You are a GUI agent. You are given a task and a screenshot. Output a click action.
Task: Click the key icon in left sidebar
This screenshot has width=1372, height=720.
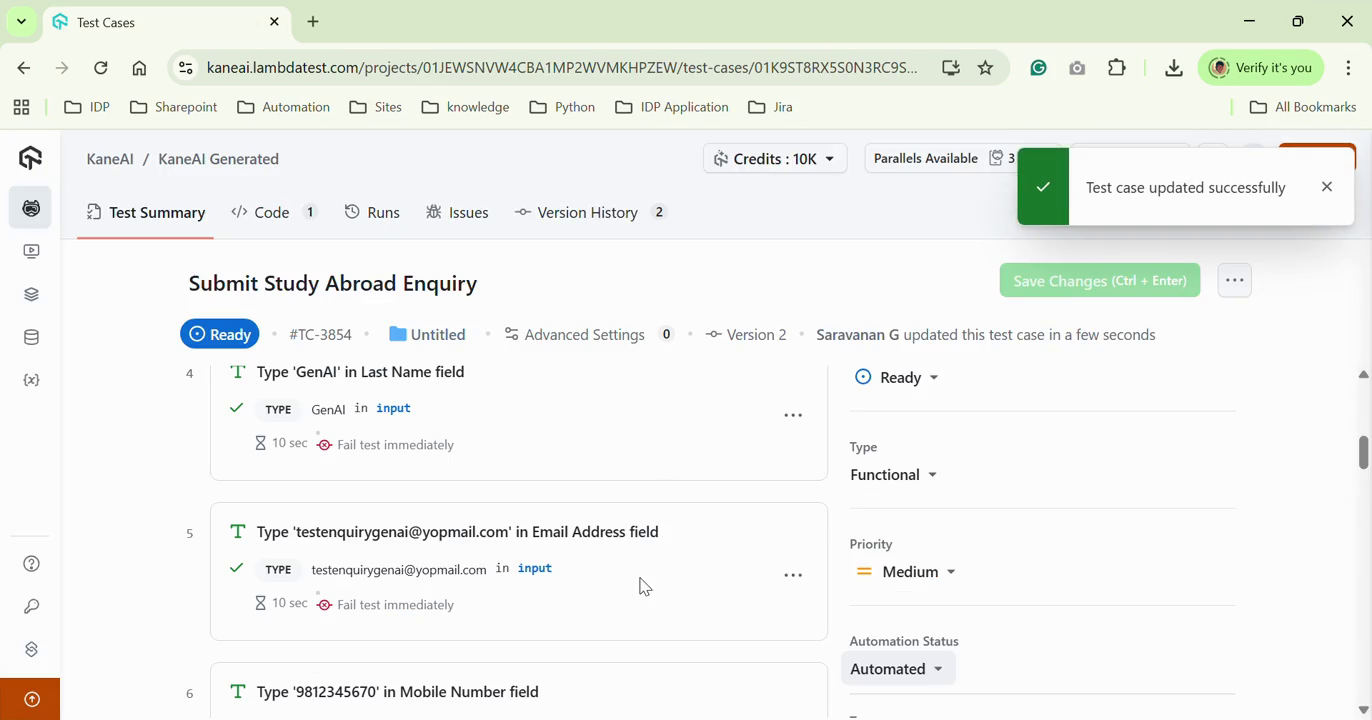coord(31,607)
